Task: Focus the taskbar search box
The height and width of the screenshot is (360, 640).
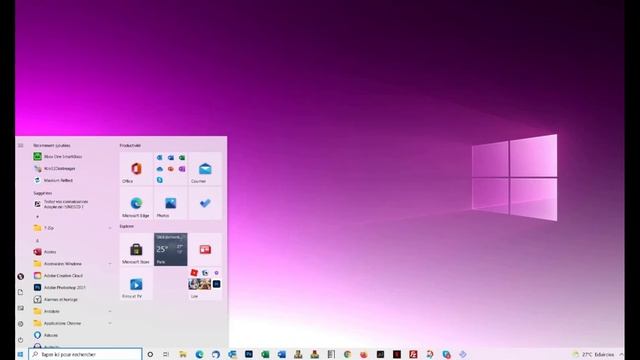Action: coord(85,354)
